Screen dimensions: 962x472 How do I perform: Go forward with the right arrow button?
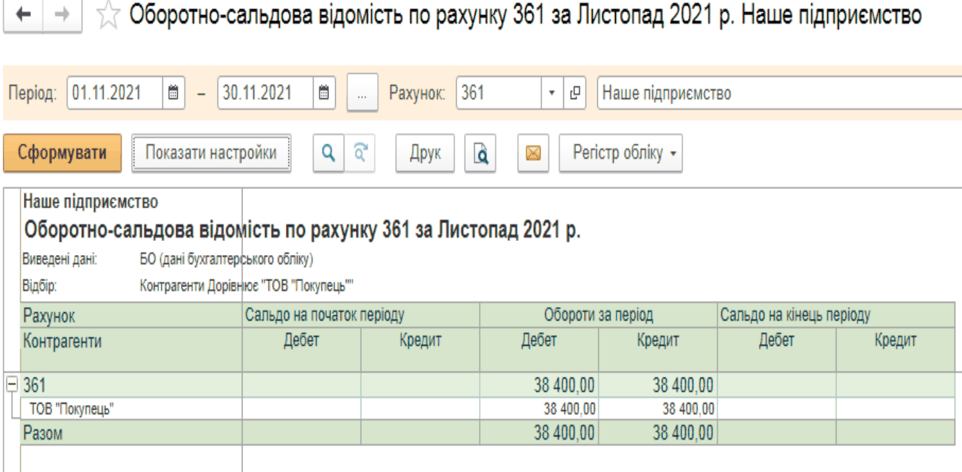(x=63, y=17)
